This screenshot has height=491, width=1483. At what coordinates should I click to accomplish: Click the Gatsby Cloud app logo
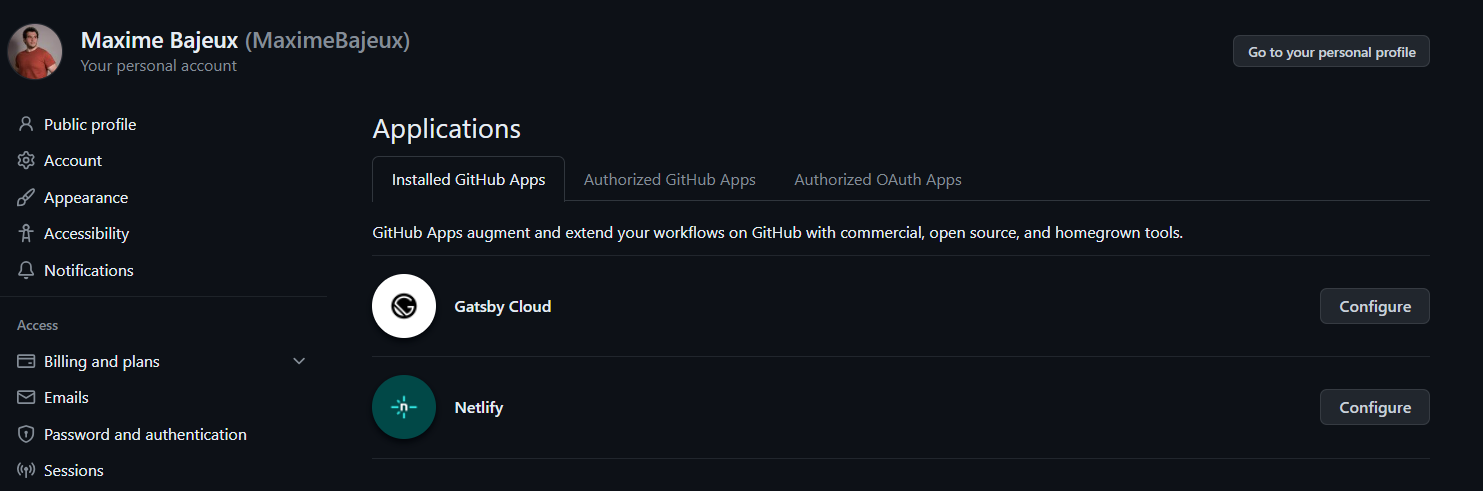coord(404,306)
